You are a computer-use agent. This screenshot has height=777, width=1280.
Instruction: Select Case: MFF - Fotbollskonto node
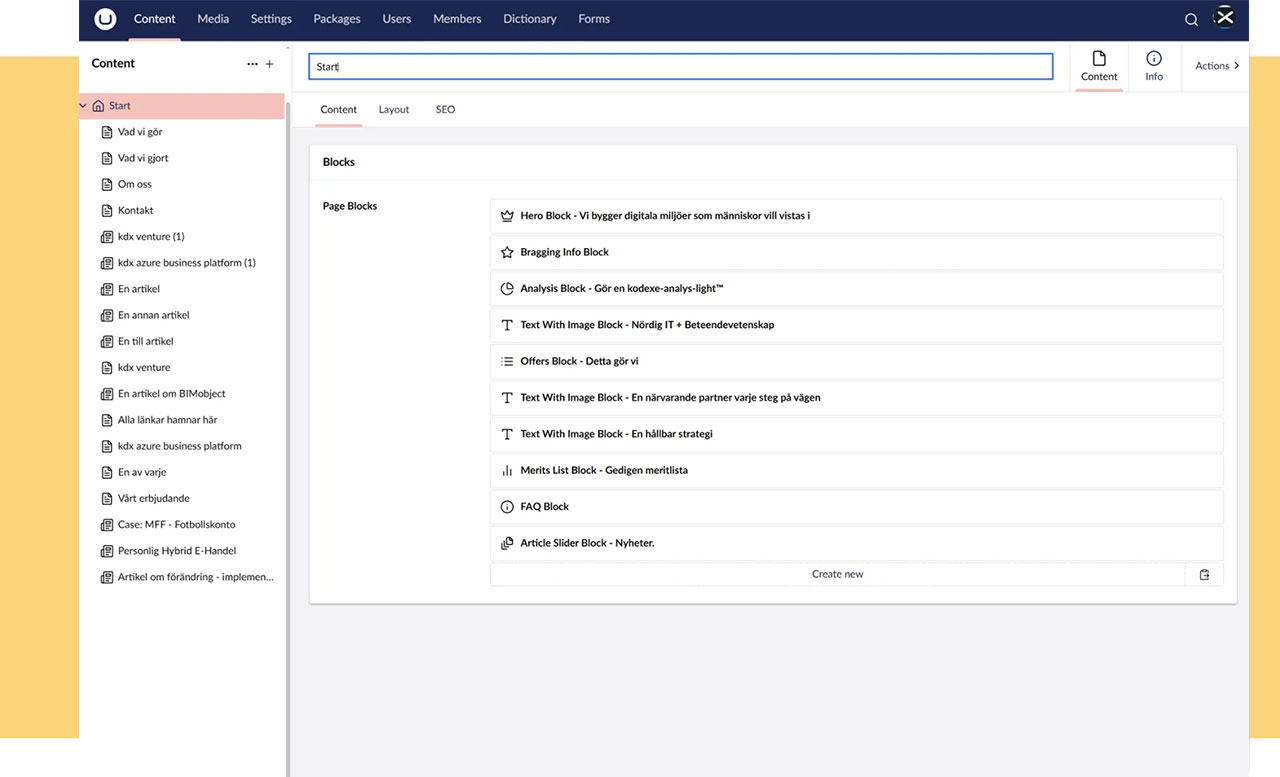[177, 525]
